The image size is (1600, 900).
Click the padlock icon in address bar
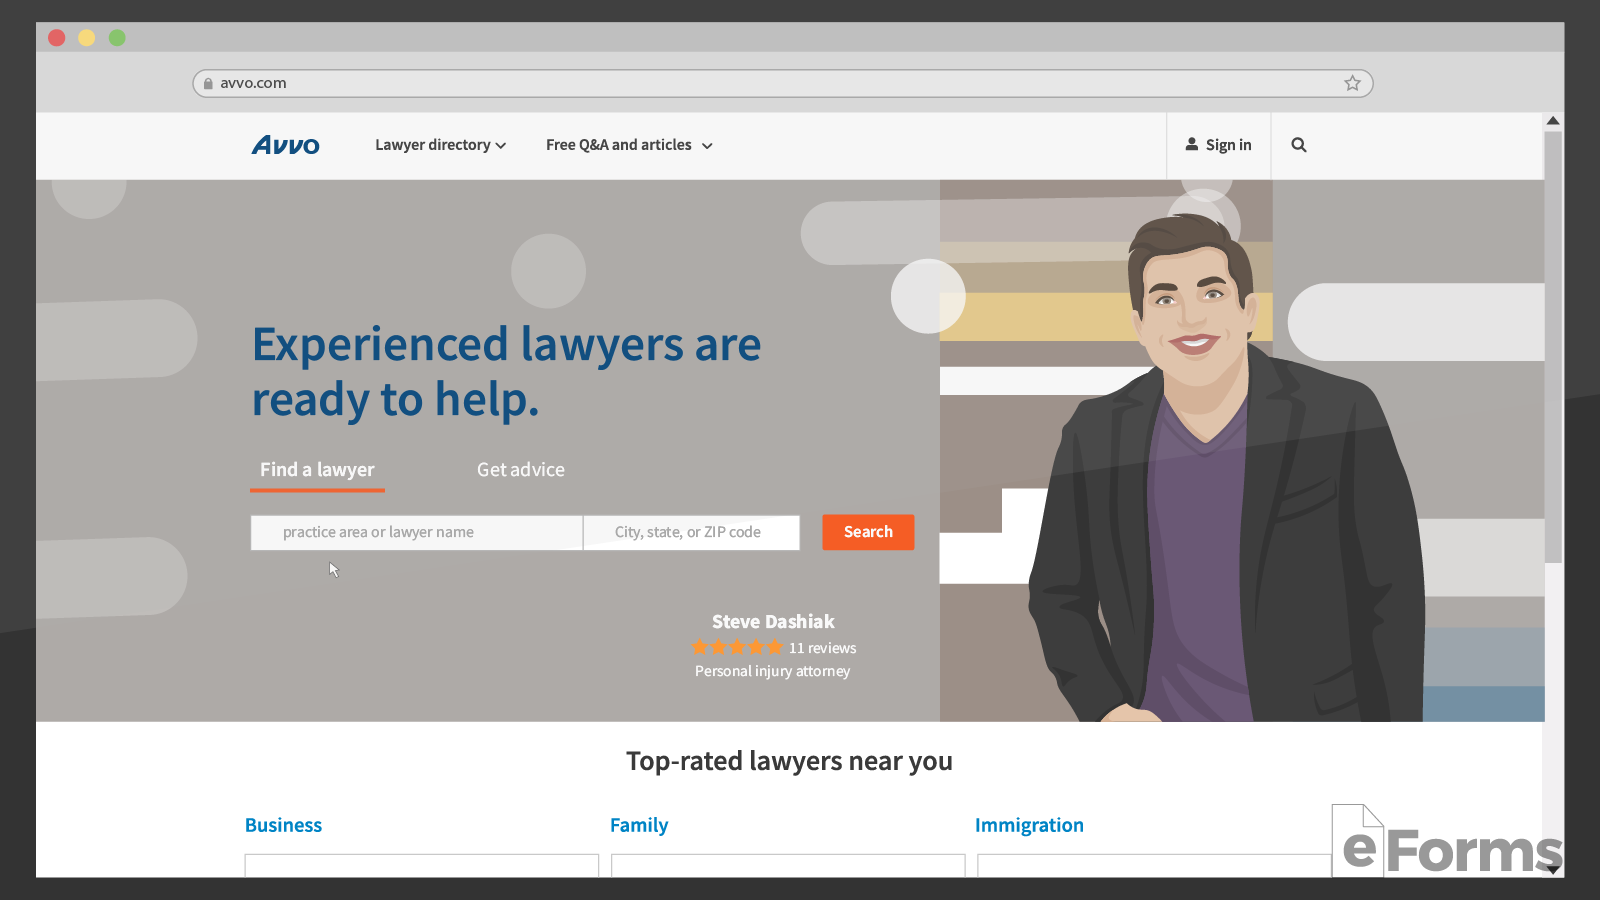[x=208, y=84]
